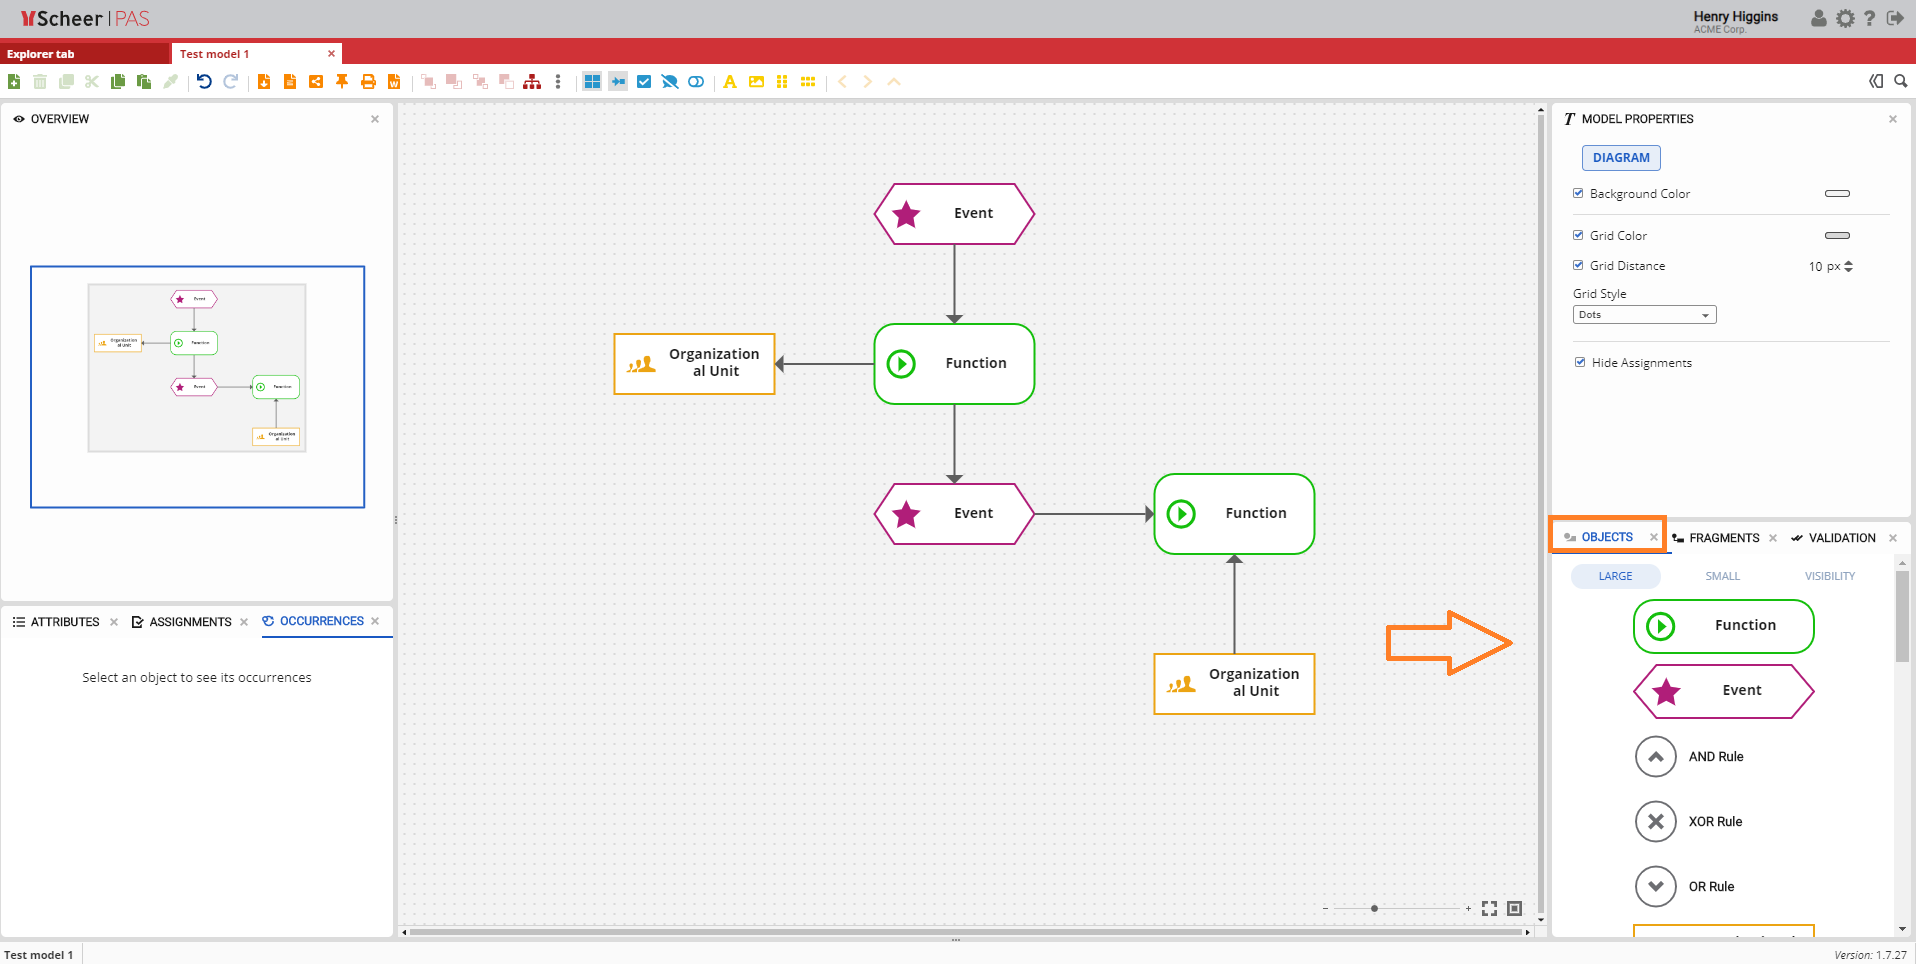Toggle the Grid Distance checkbox
This screenshot has height=964, width=1916.
(x=1578, y=266)
